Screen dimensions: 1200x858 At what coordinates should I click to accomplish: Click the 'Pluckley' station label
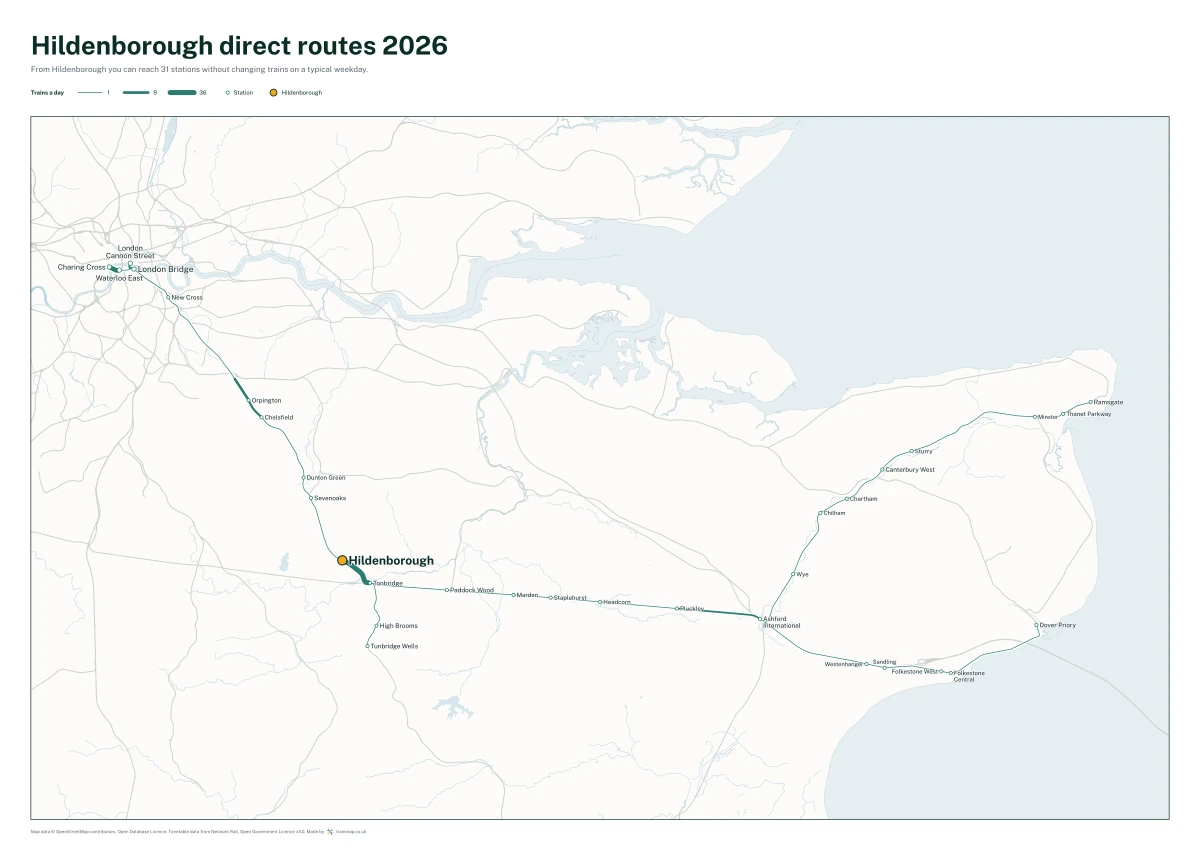(x=692, y=609)
